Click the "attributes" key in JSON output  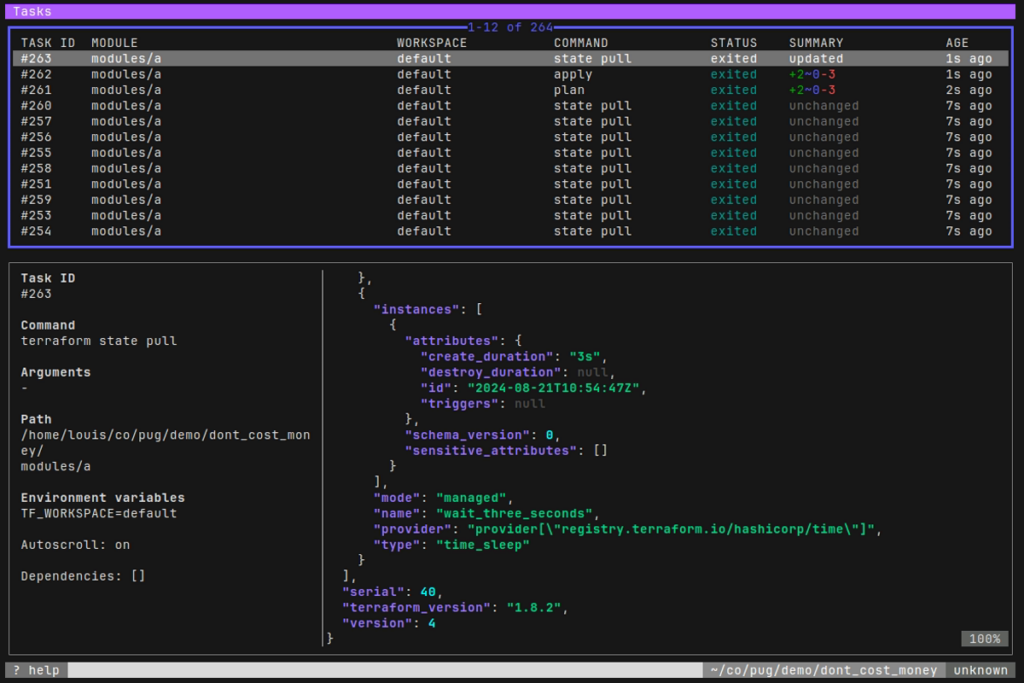coord(453,340)
